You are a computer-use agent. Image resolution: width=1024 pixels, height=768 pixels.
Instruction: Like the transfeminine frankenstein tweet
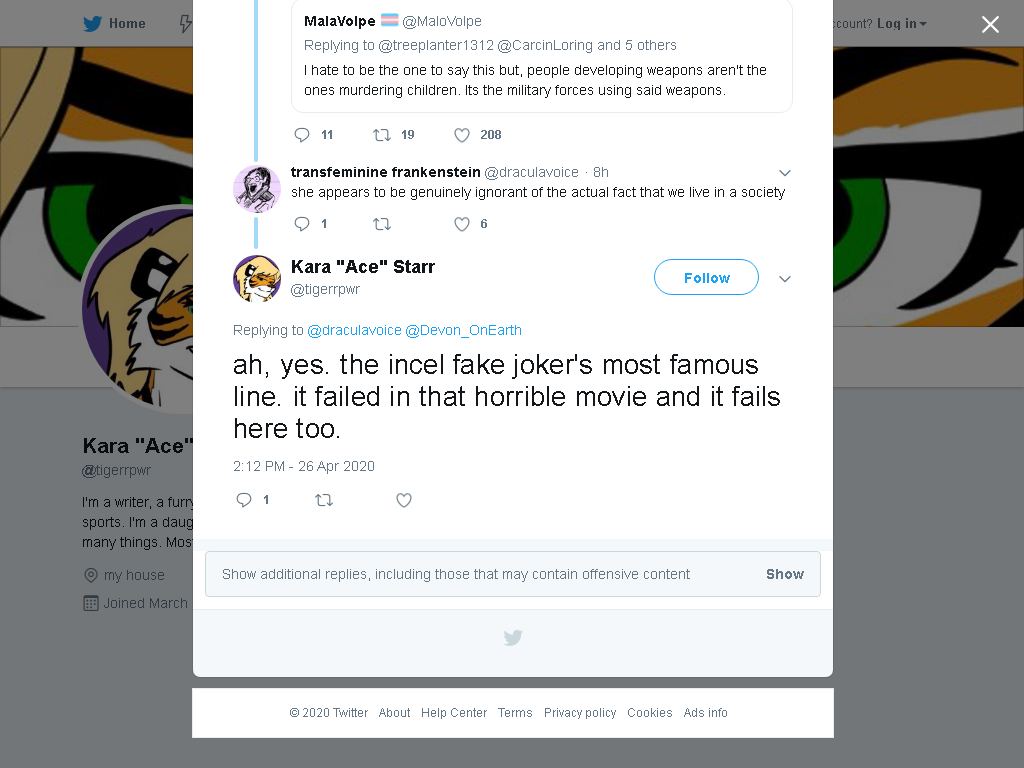click(x=462, y=224)
